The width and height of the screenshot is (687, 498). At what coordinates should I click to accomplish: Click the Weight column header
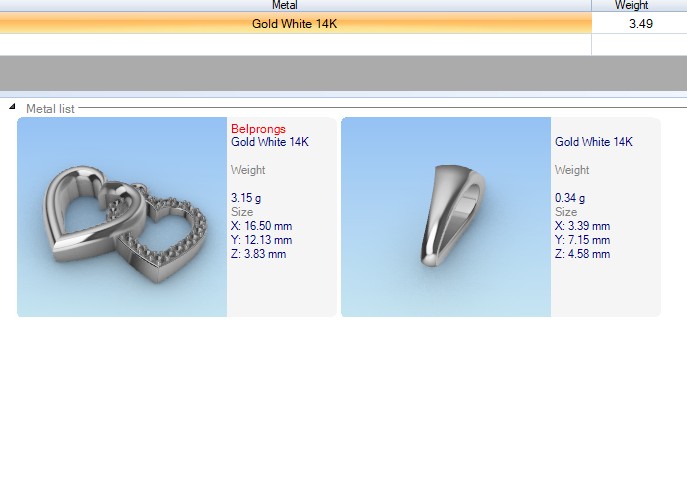click(x=631, y=6)
